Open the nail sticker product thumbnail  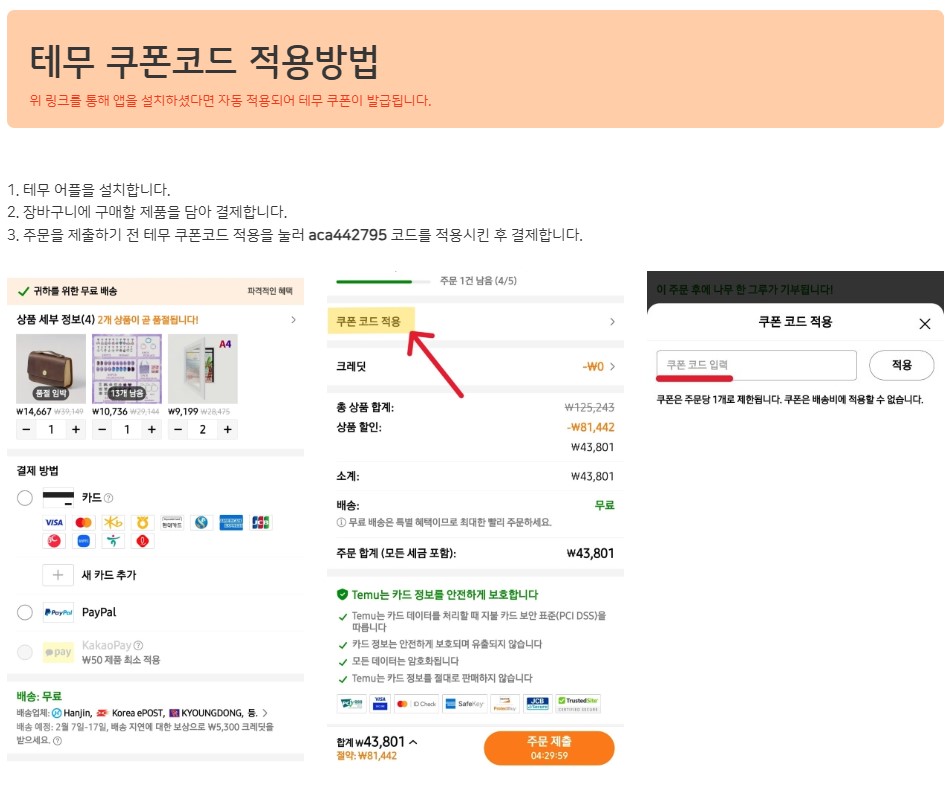tap(127, 369)
